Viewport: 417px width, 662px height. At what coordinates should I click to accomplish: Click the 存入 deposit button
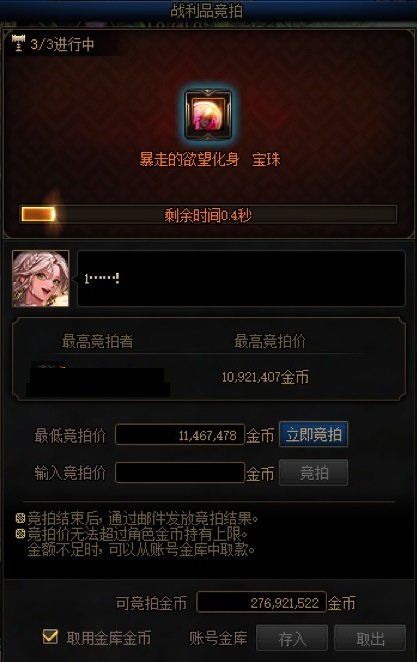(292, 638)
